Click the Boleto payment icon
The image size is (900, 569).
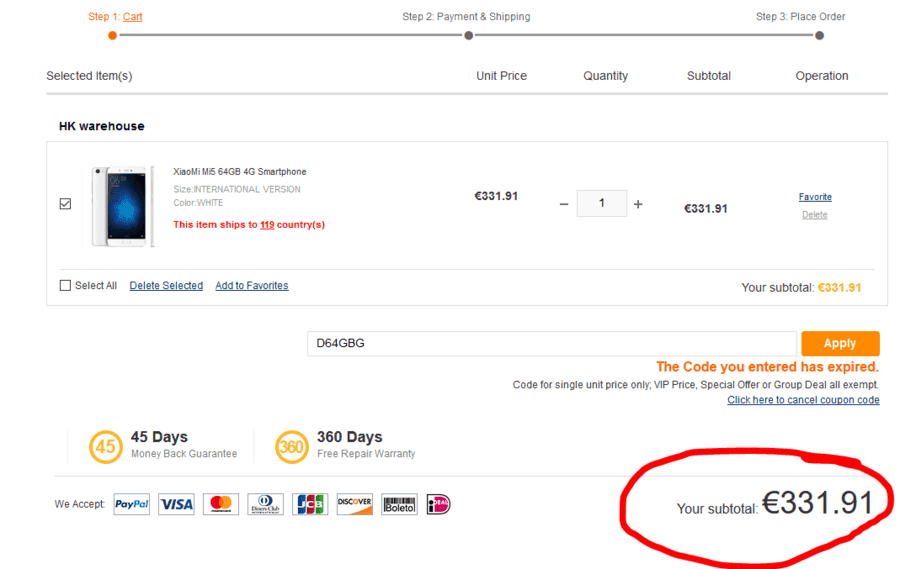coord(399,504)
